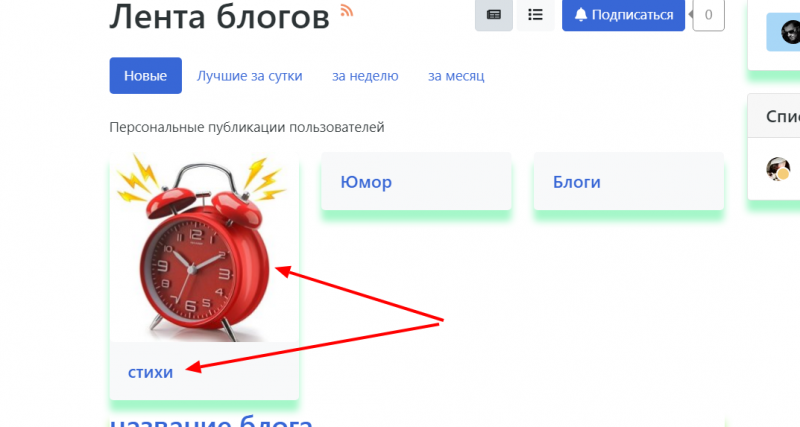Show Лучшие за сутки posts

tap(249, 76)
